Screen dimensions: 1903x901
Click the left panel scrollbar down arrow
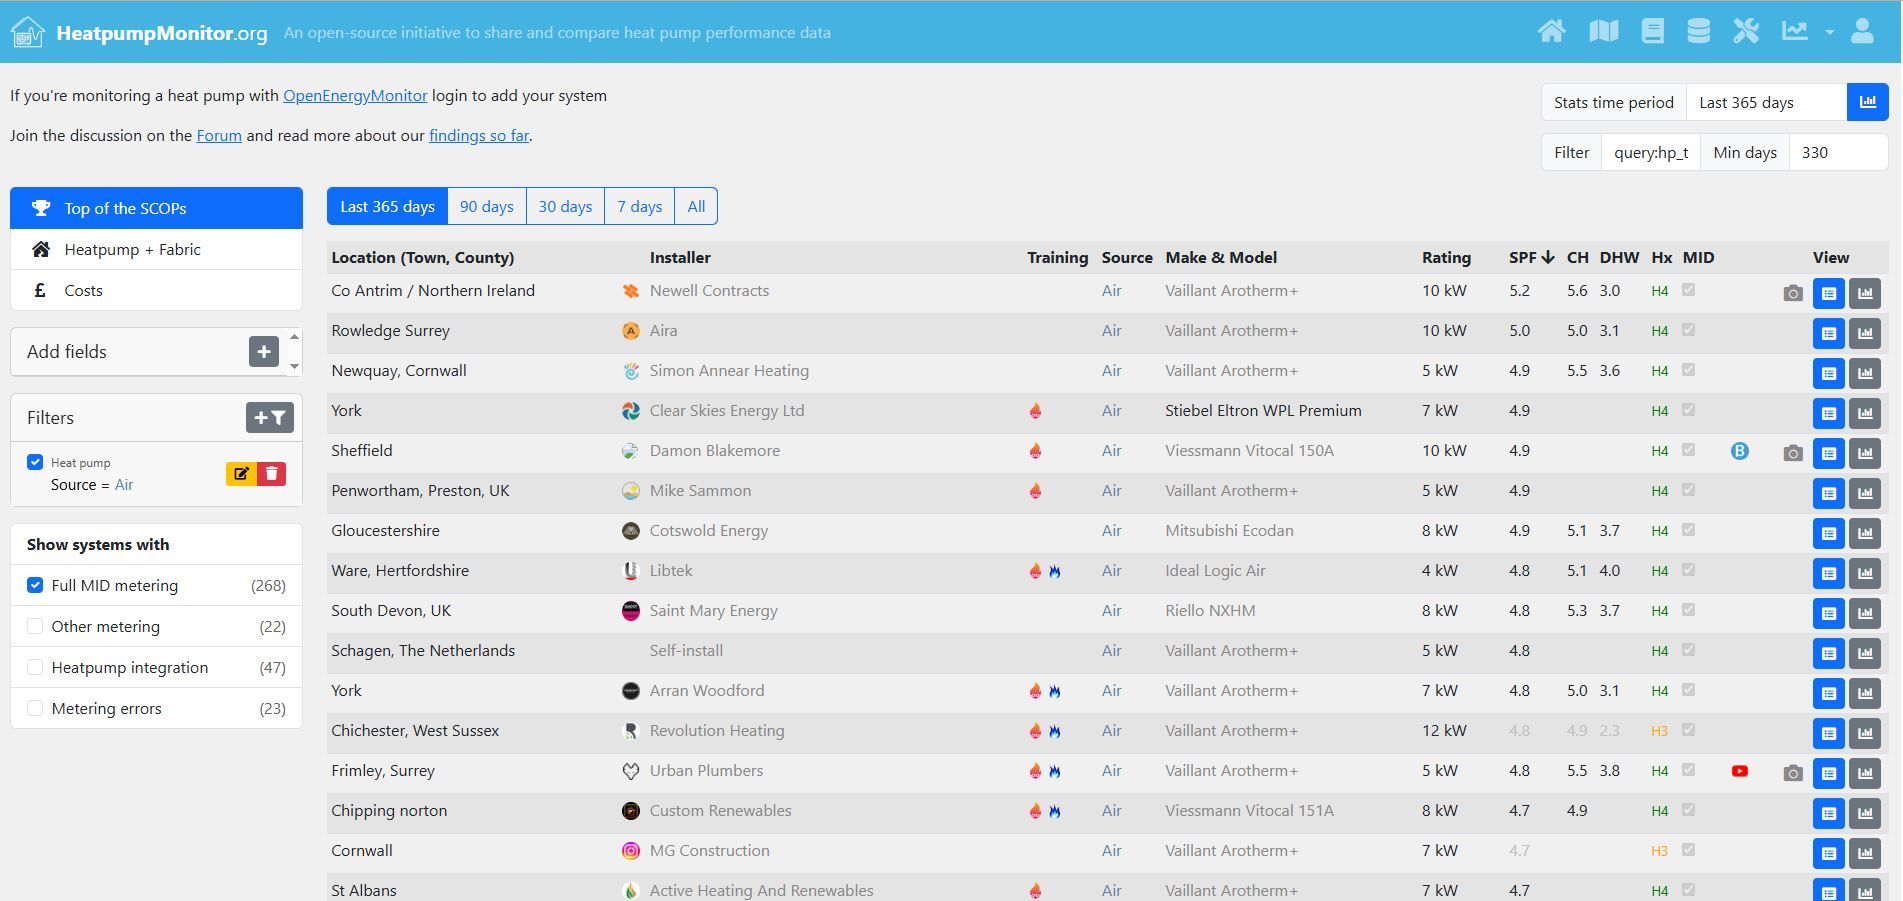coord(294,366)
